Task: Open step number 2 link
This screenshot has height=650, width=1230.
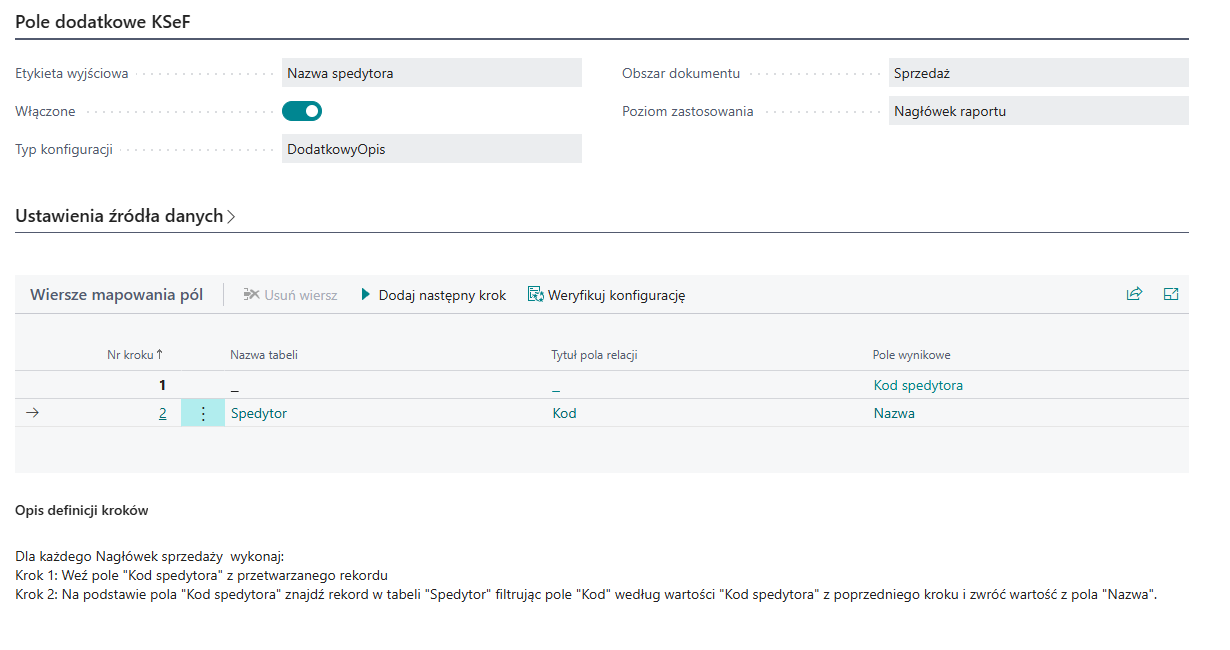Action: point(162,413)
